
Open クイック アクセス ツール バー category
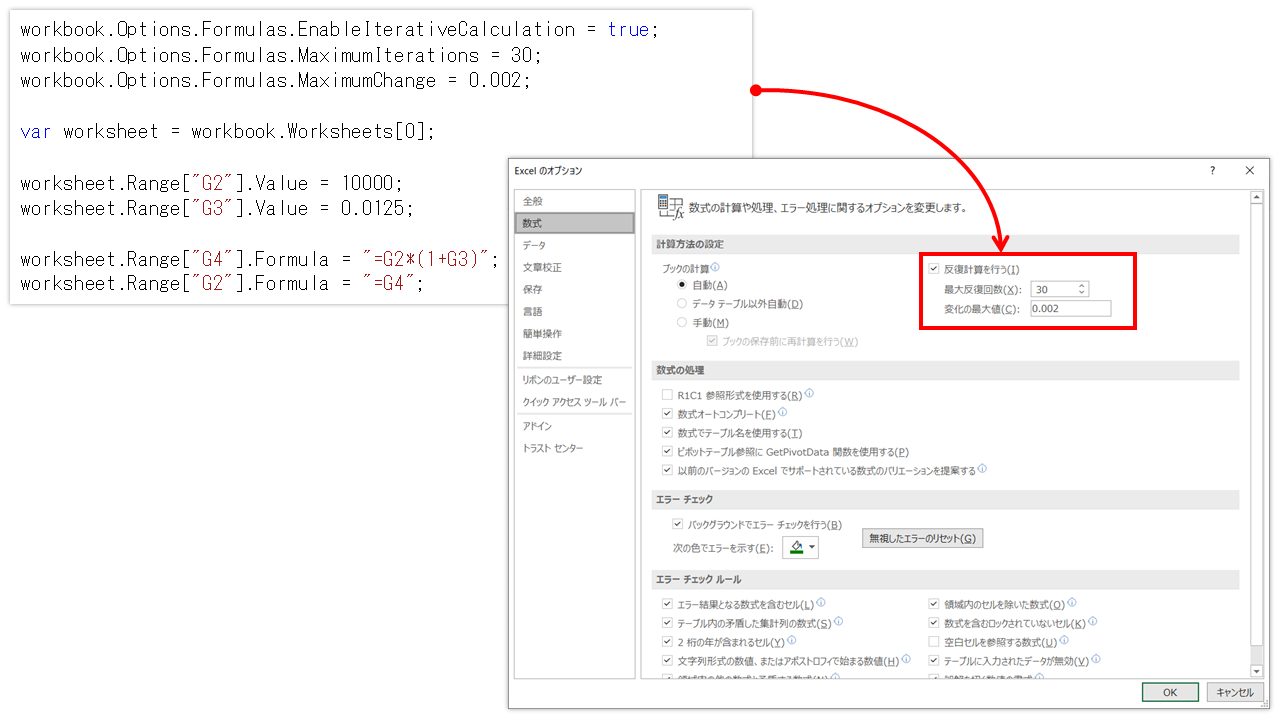tap(575, 402)
